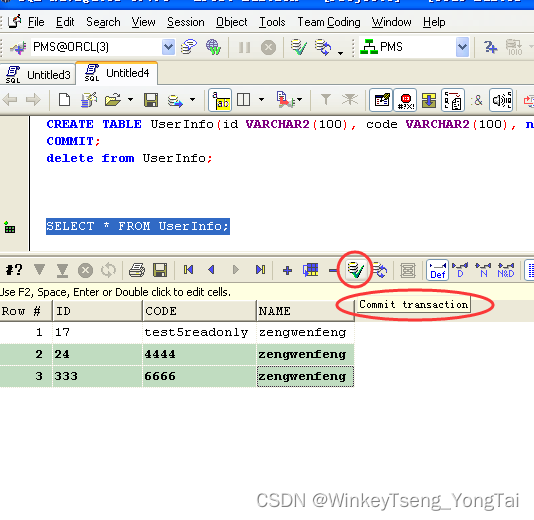This screenshot has height=520, width=534.
Task: Click the #? icon in results toolbar
Action: 14,270
